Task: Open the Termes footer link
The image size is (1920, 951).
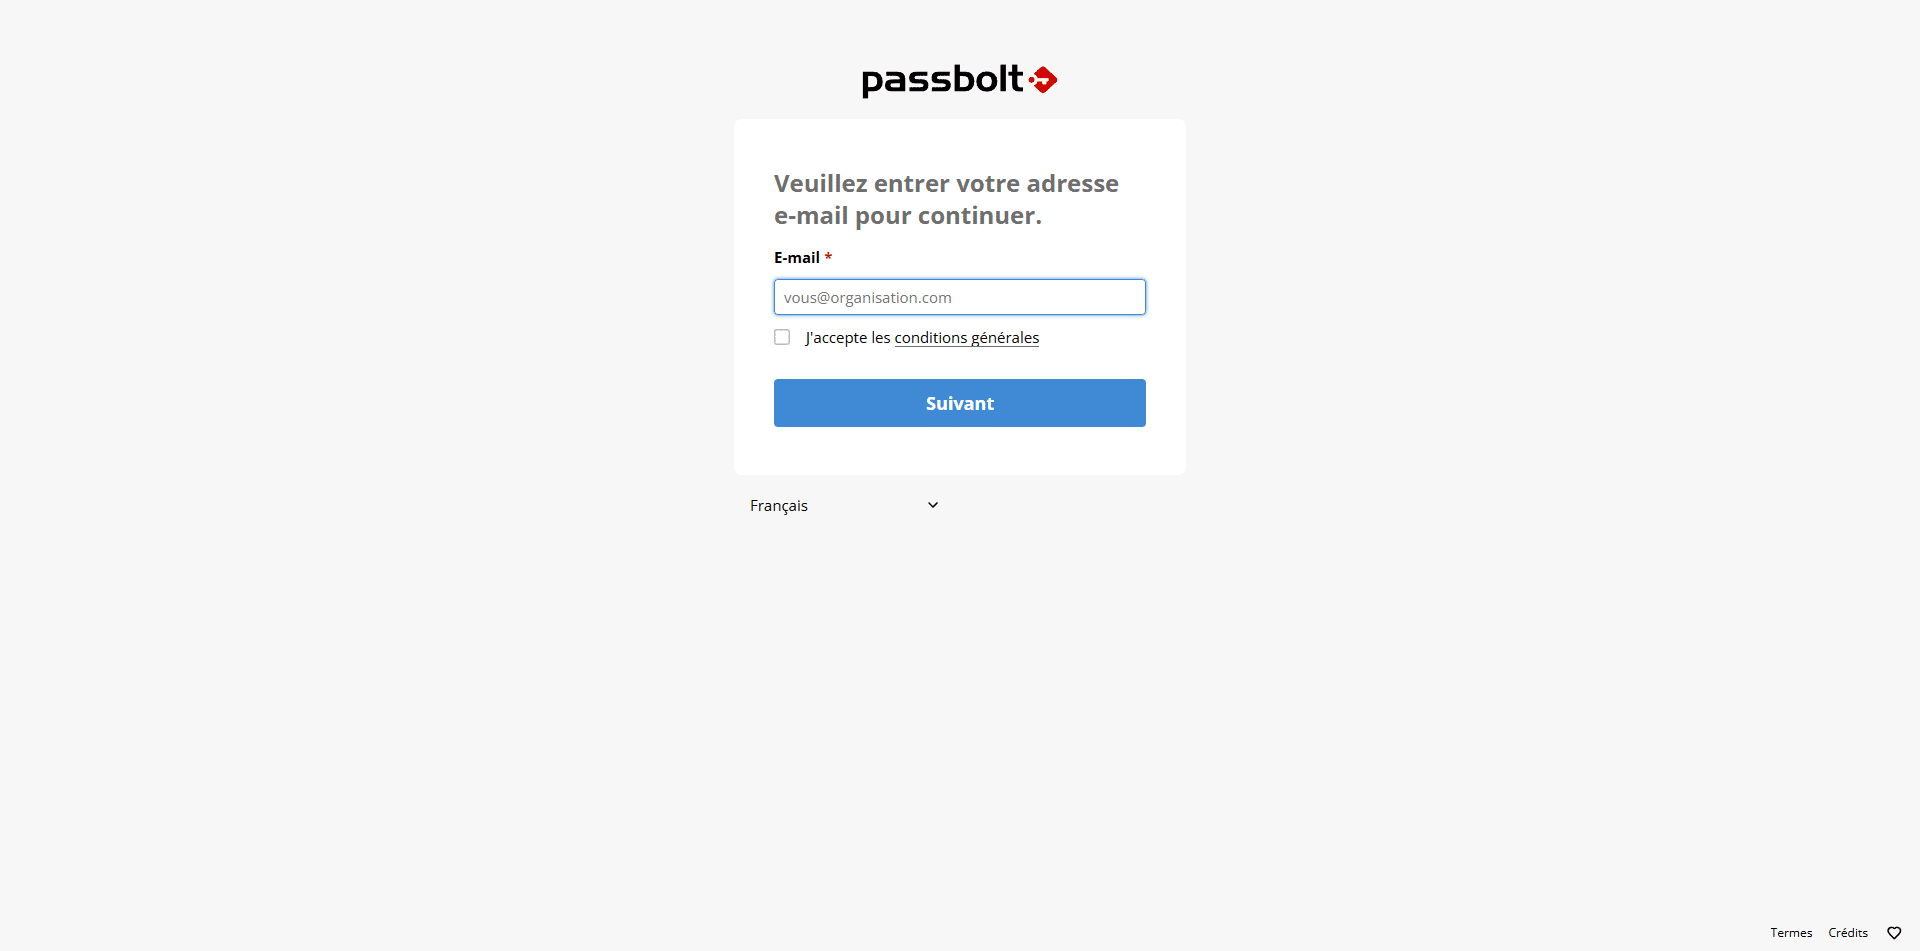Action: pyautogui.click(x=1791, y=933)
